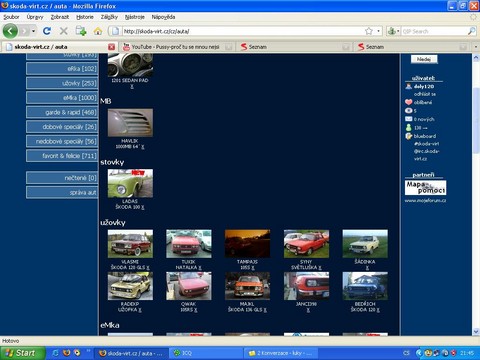This screenshot has height=360, width=480.
Task: Click the vertical scrollbar down arrow
Action: (x=476, y=332)
